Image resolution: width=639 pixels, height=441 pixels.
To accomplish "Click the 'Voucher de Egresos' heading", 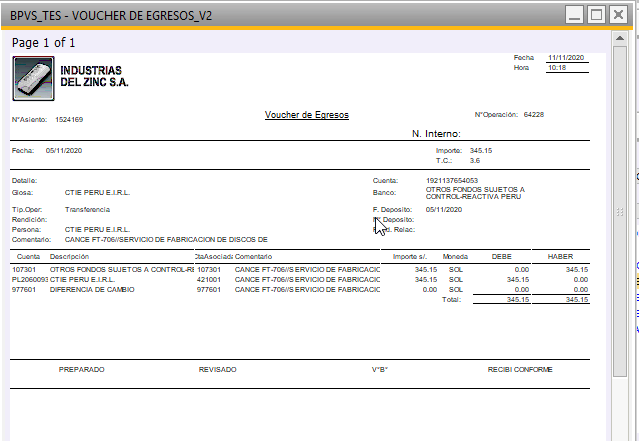I will [307, 115].
